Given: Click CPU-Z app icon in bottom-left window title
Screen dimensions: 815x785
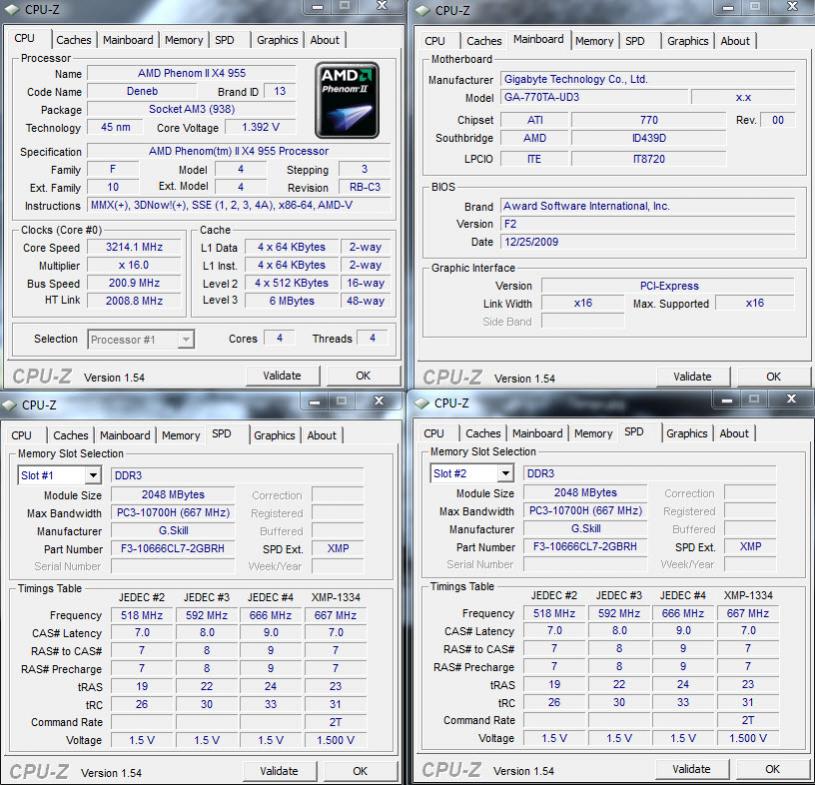Looking at the screenshot, I should click(9, 404).
